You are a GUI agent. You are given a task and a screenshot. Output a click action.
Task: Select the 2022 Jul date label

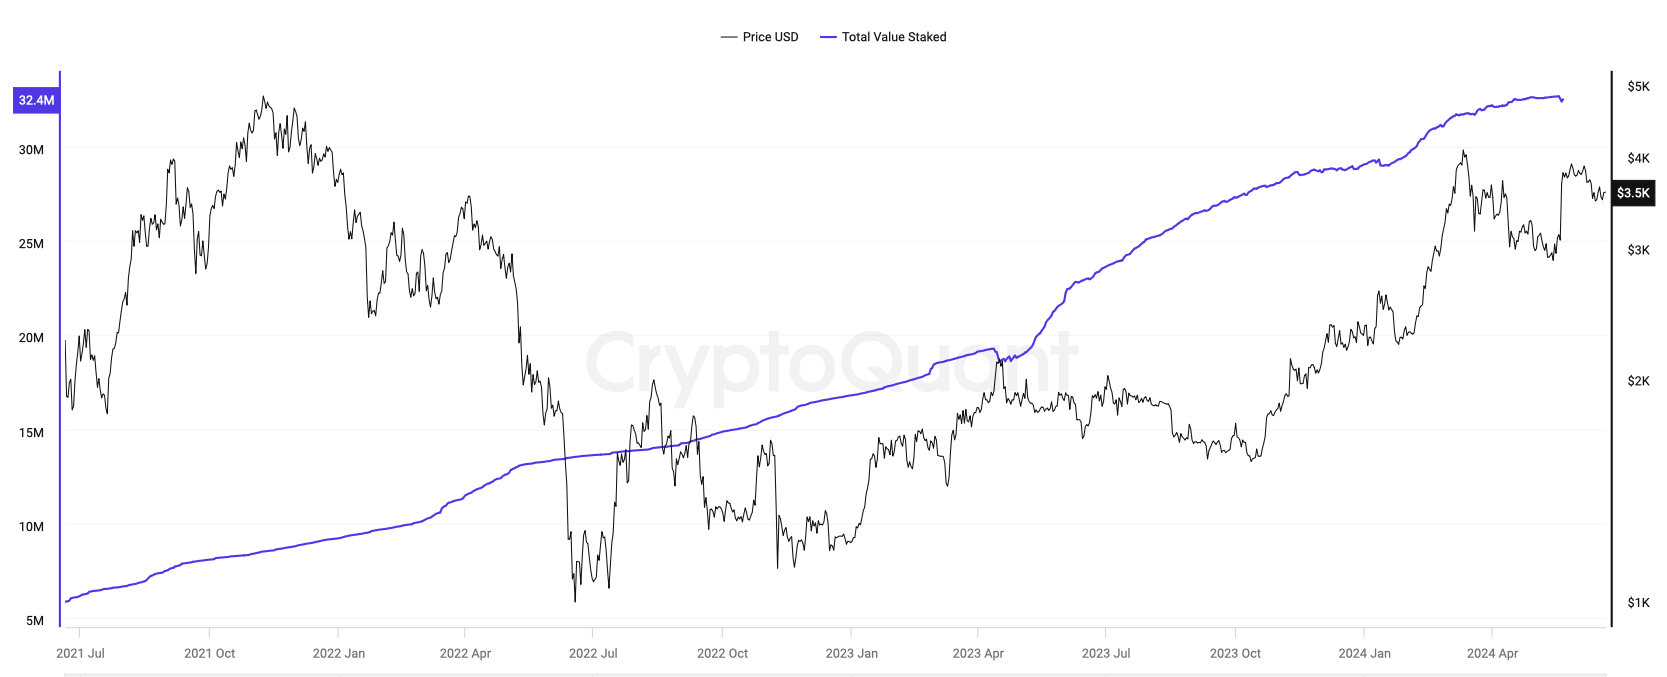tap(593, 653)
